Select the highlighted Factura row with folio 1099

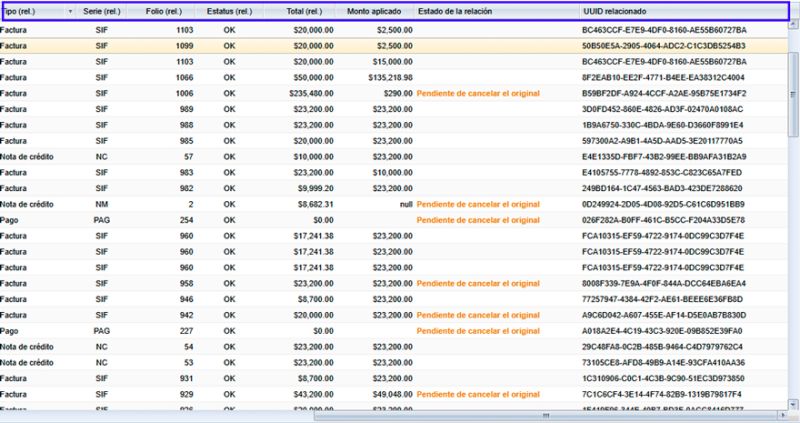[393, 46]
